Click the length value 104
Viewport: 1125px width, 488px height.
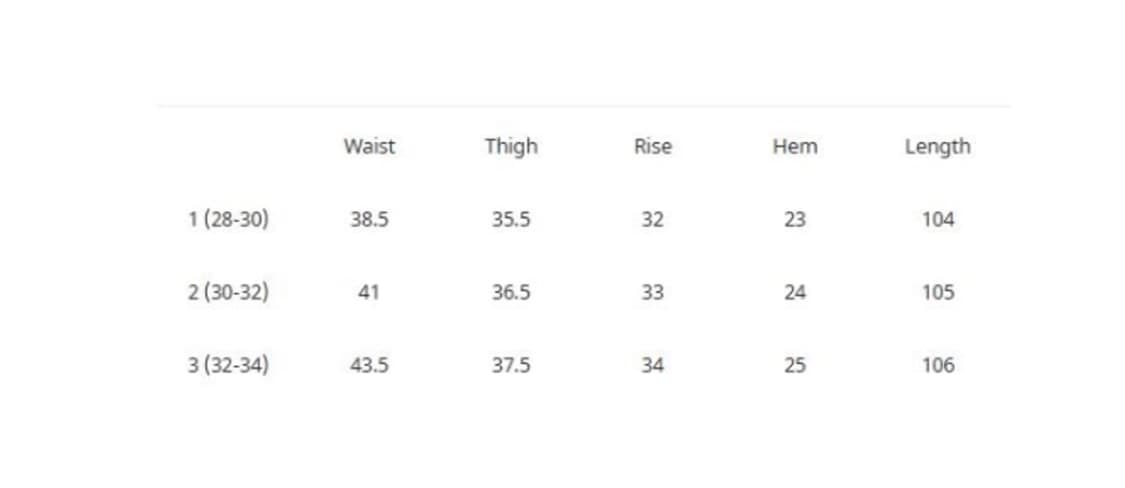[x=938, y=219]
